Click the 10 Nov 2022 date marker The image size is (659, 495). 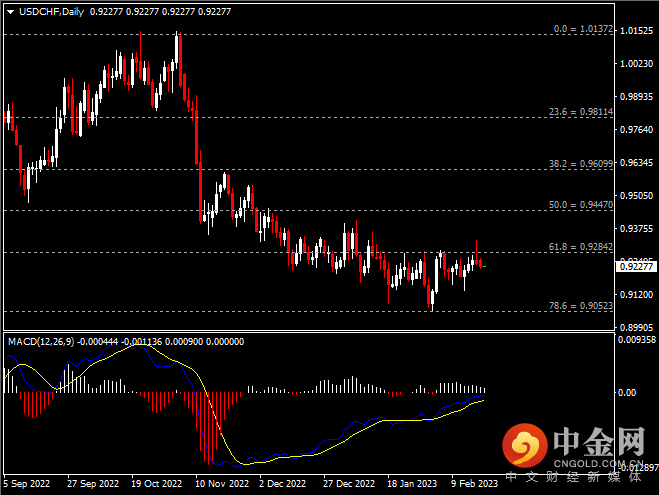coord(219,483)
